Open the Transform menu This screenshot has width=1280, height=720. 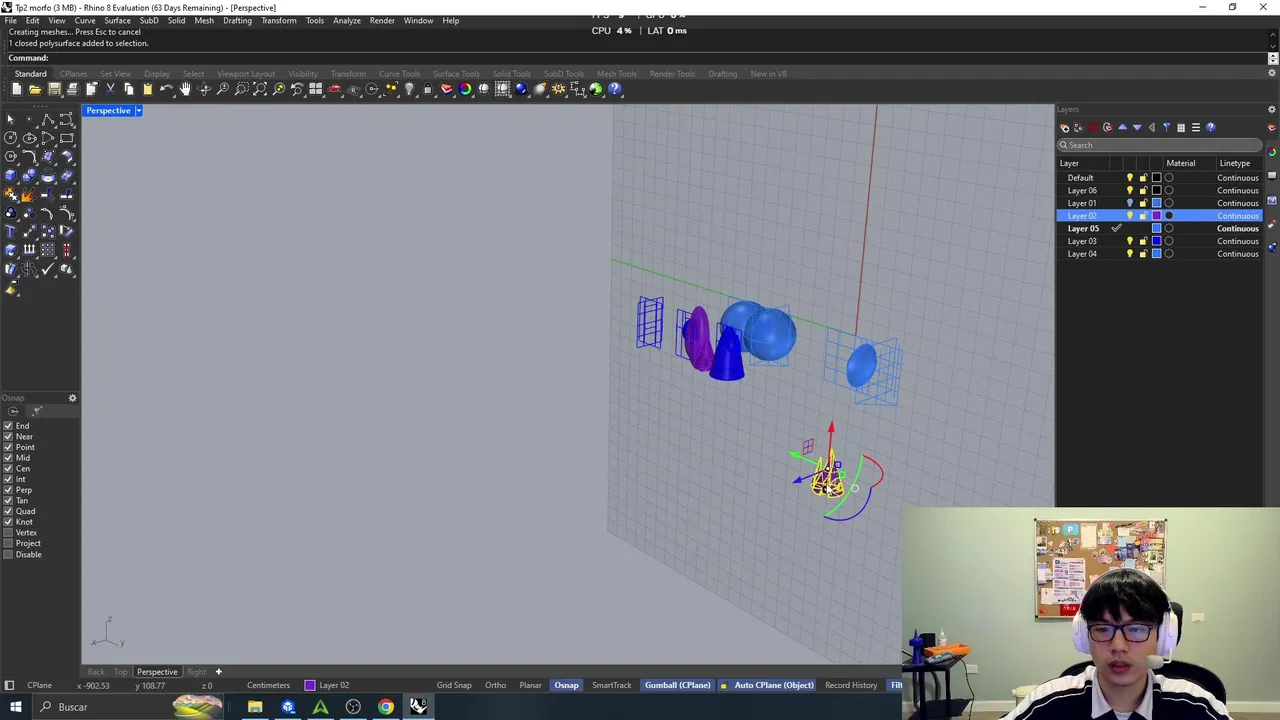point(278,20)
